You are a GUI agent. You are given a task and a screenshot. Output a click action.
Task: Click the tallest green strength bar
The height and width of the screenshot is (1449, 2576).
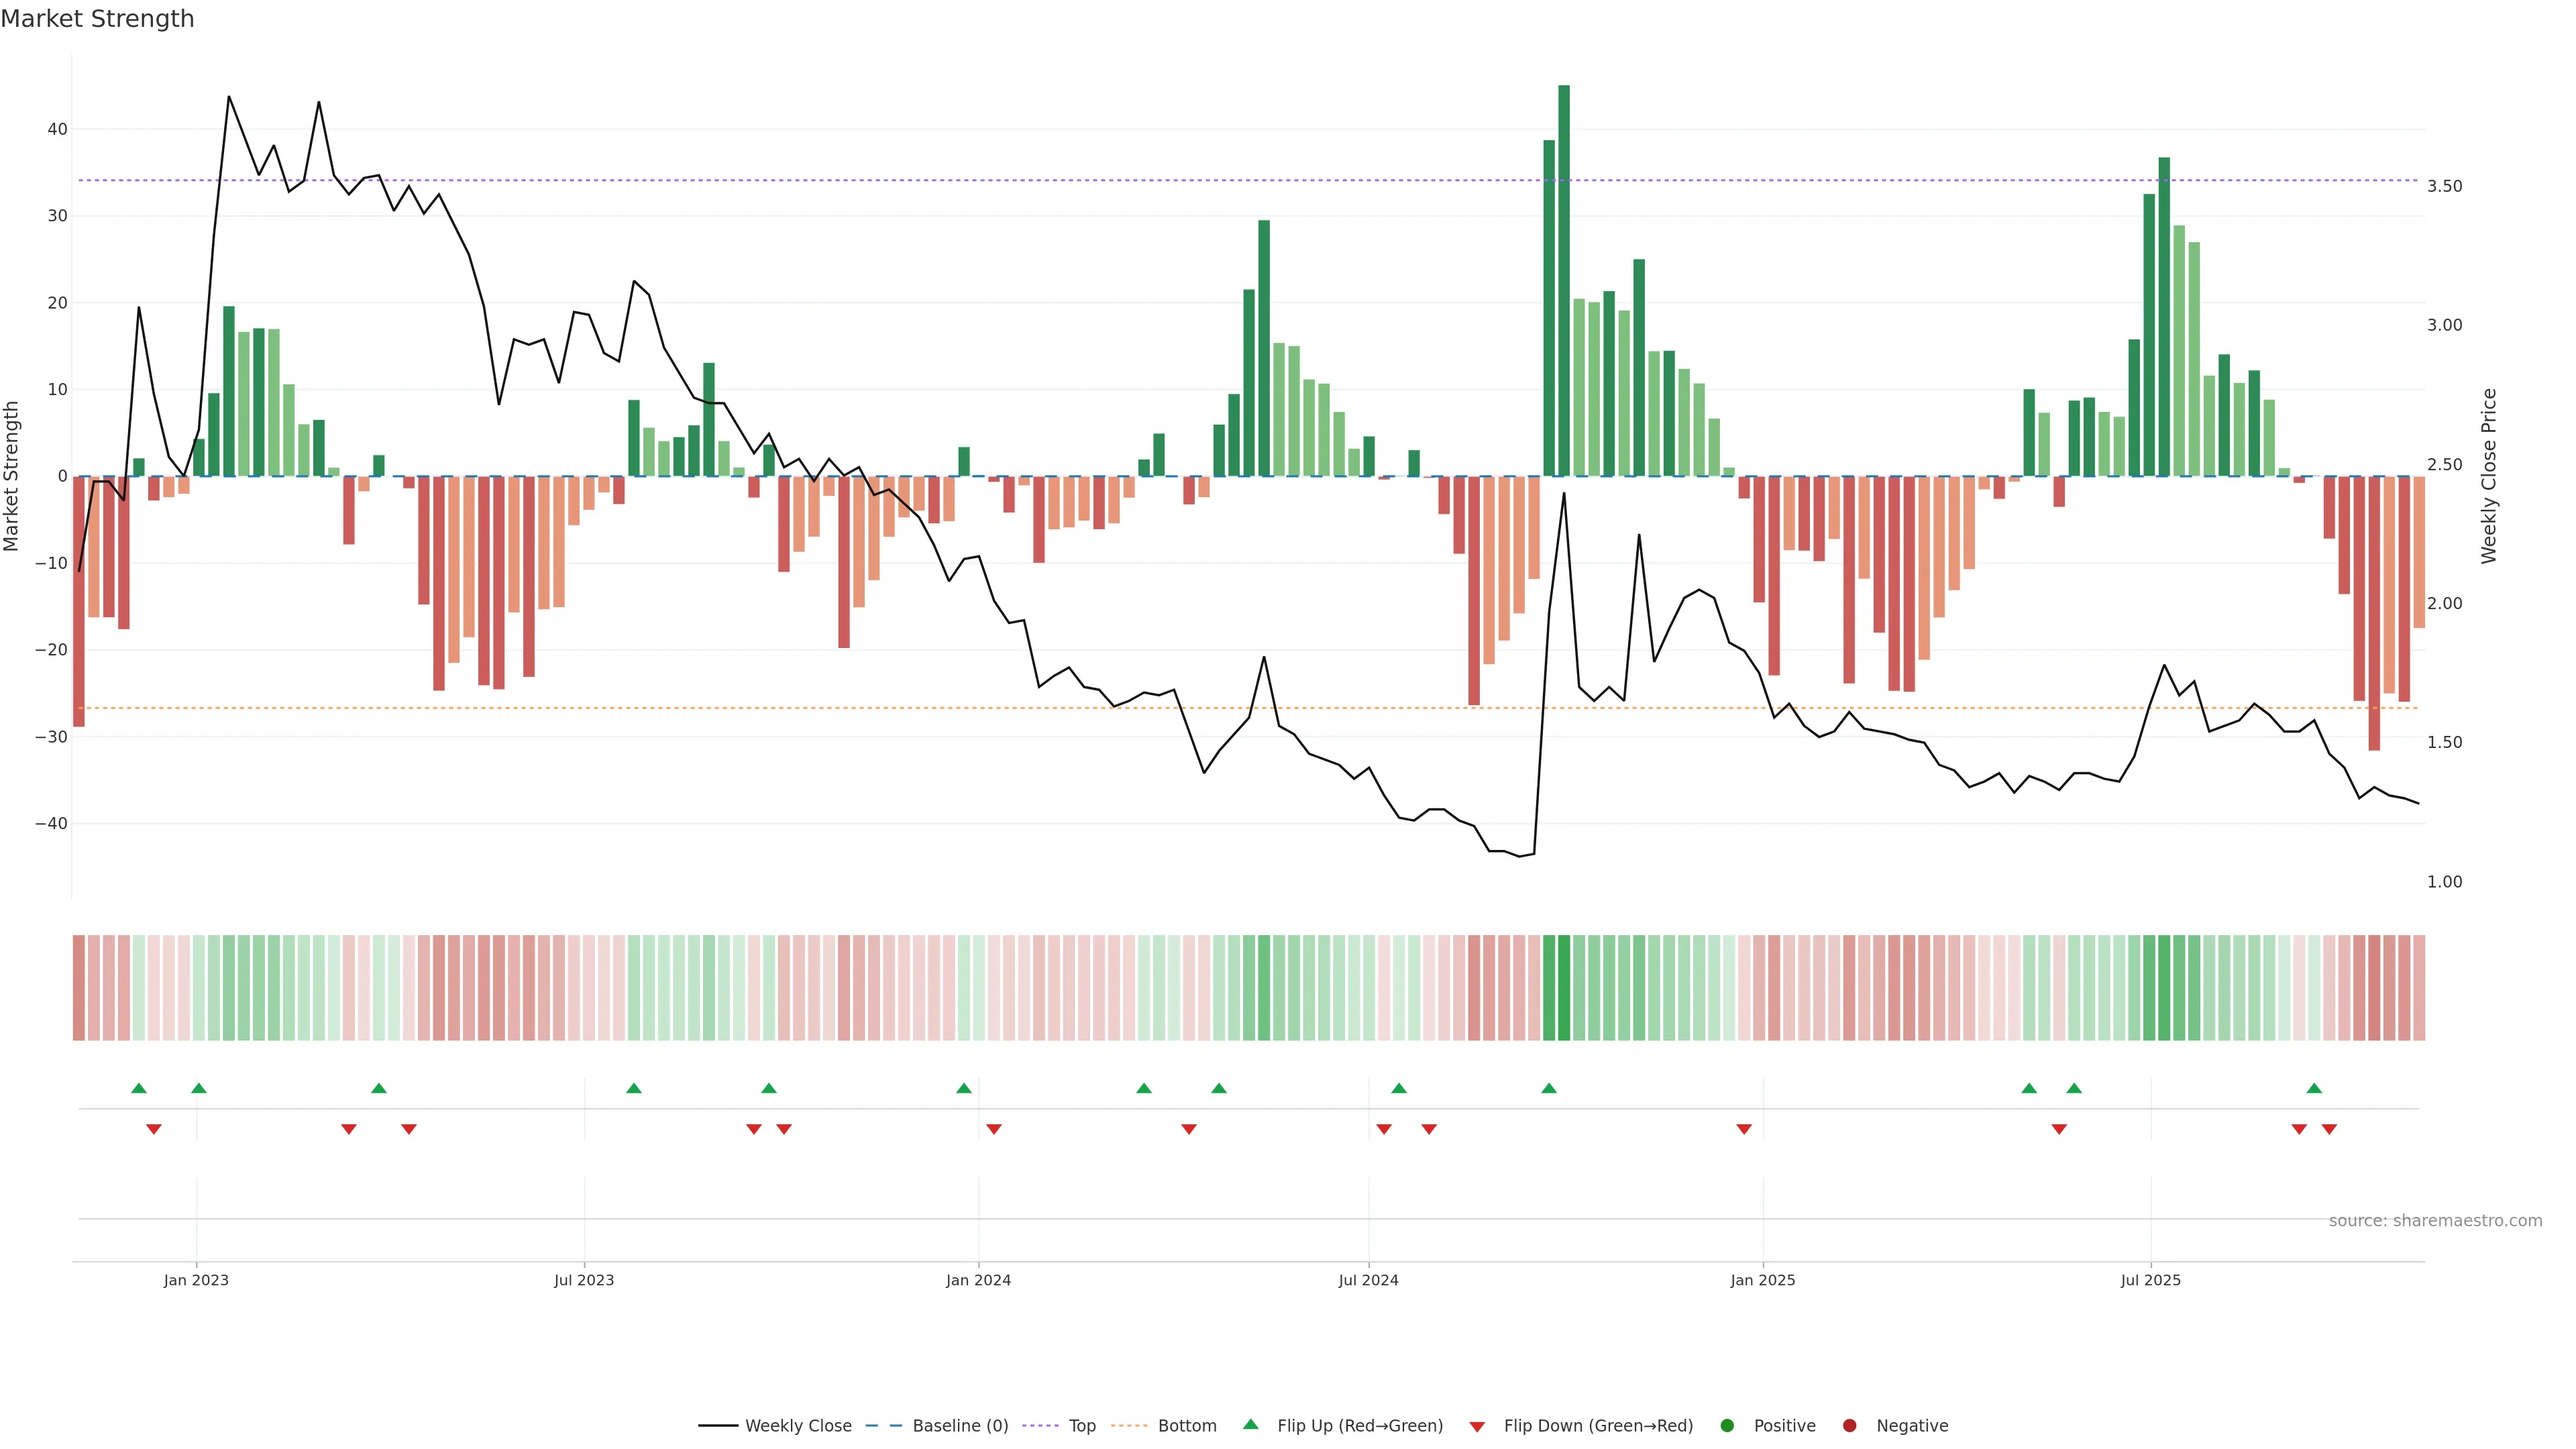pos(1564,280)
